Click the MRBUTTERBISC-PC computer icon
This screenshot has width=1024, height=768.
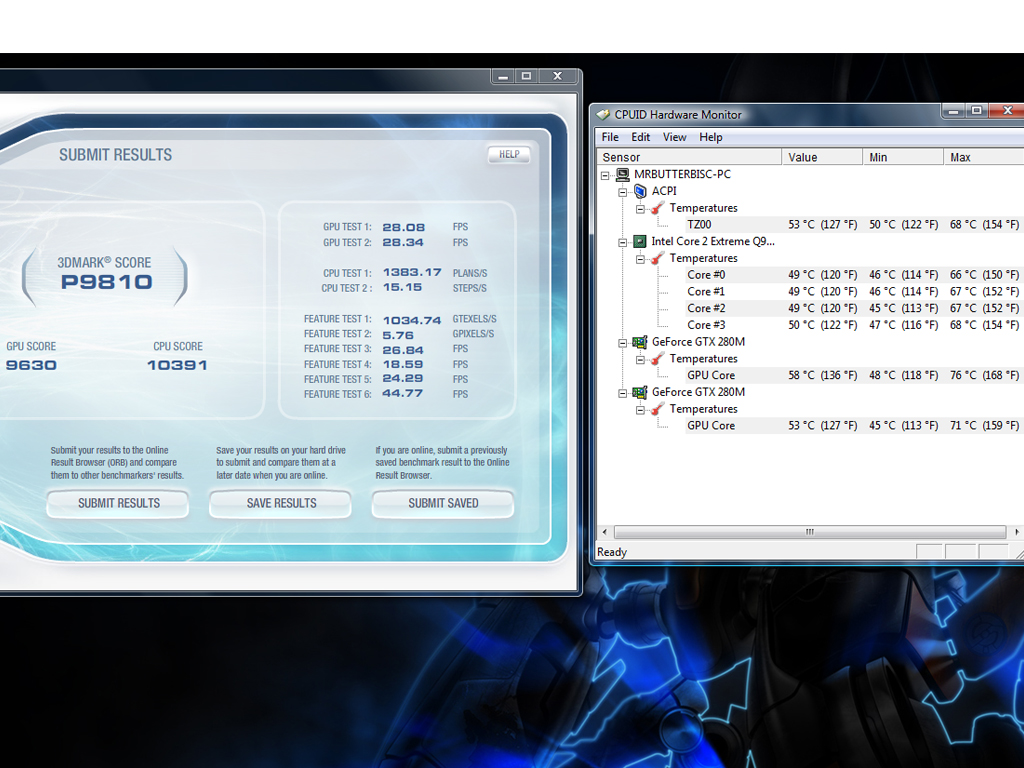[x=623, y=174]
